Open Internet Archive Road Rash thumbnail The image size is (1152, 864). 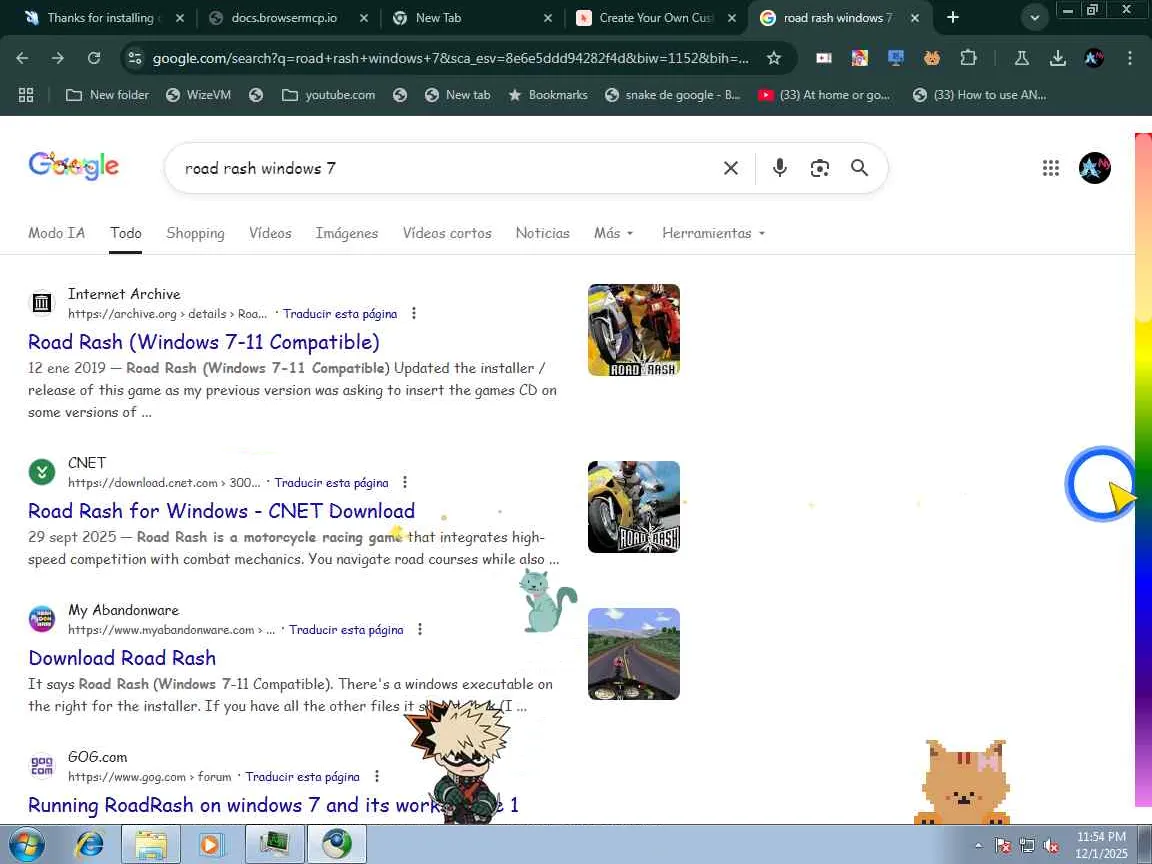point(634,330)
